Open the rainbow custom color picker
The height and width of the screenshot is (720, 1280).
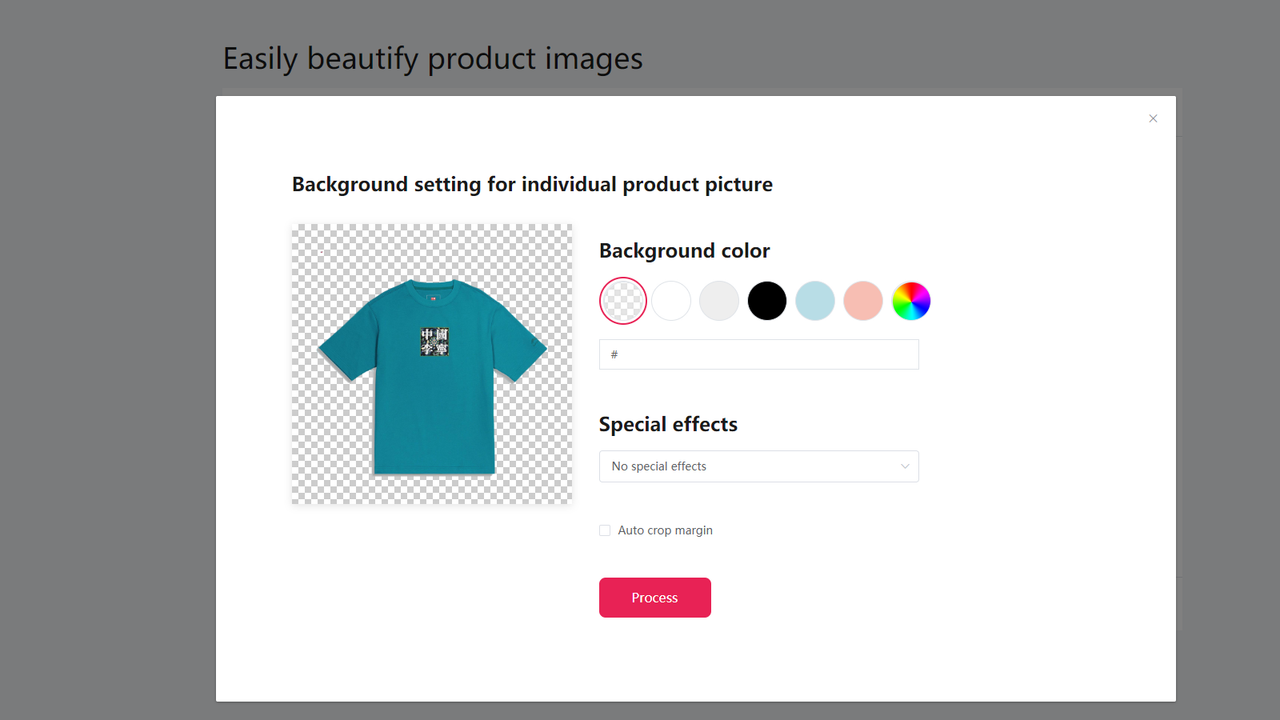click(910, 300)
